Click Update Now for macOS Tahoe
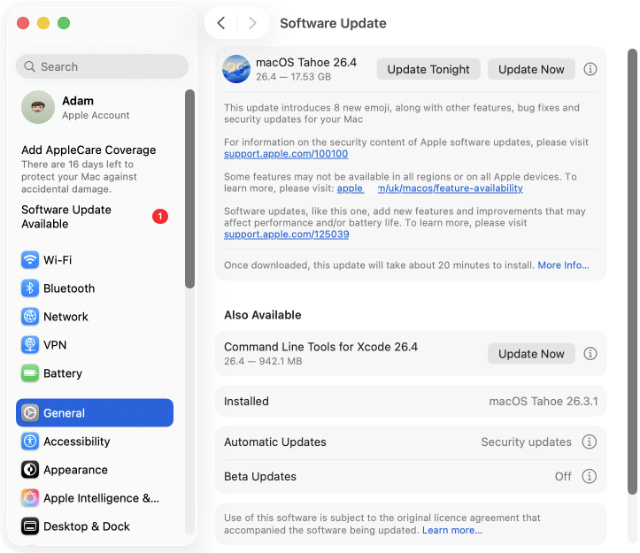 click(531, 69)
